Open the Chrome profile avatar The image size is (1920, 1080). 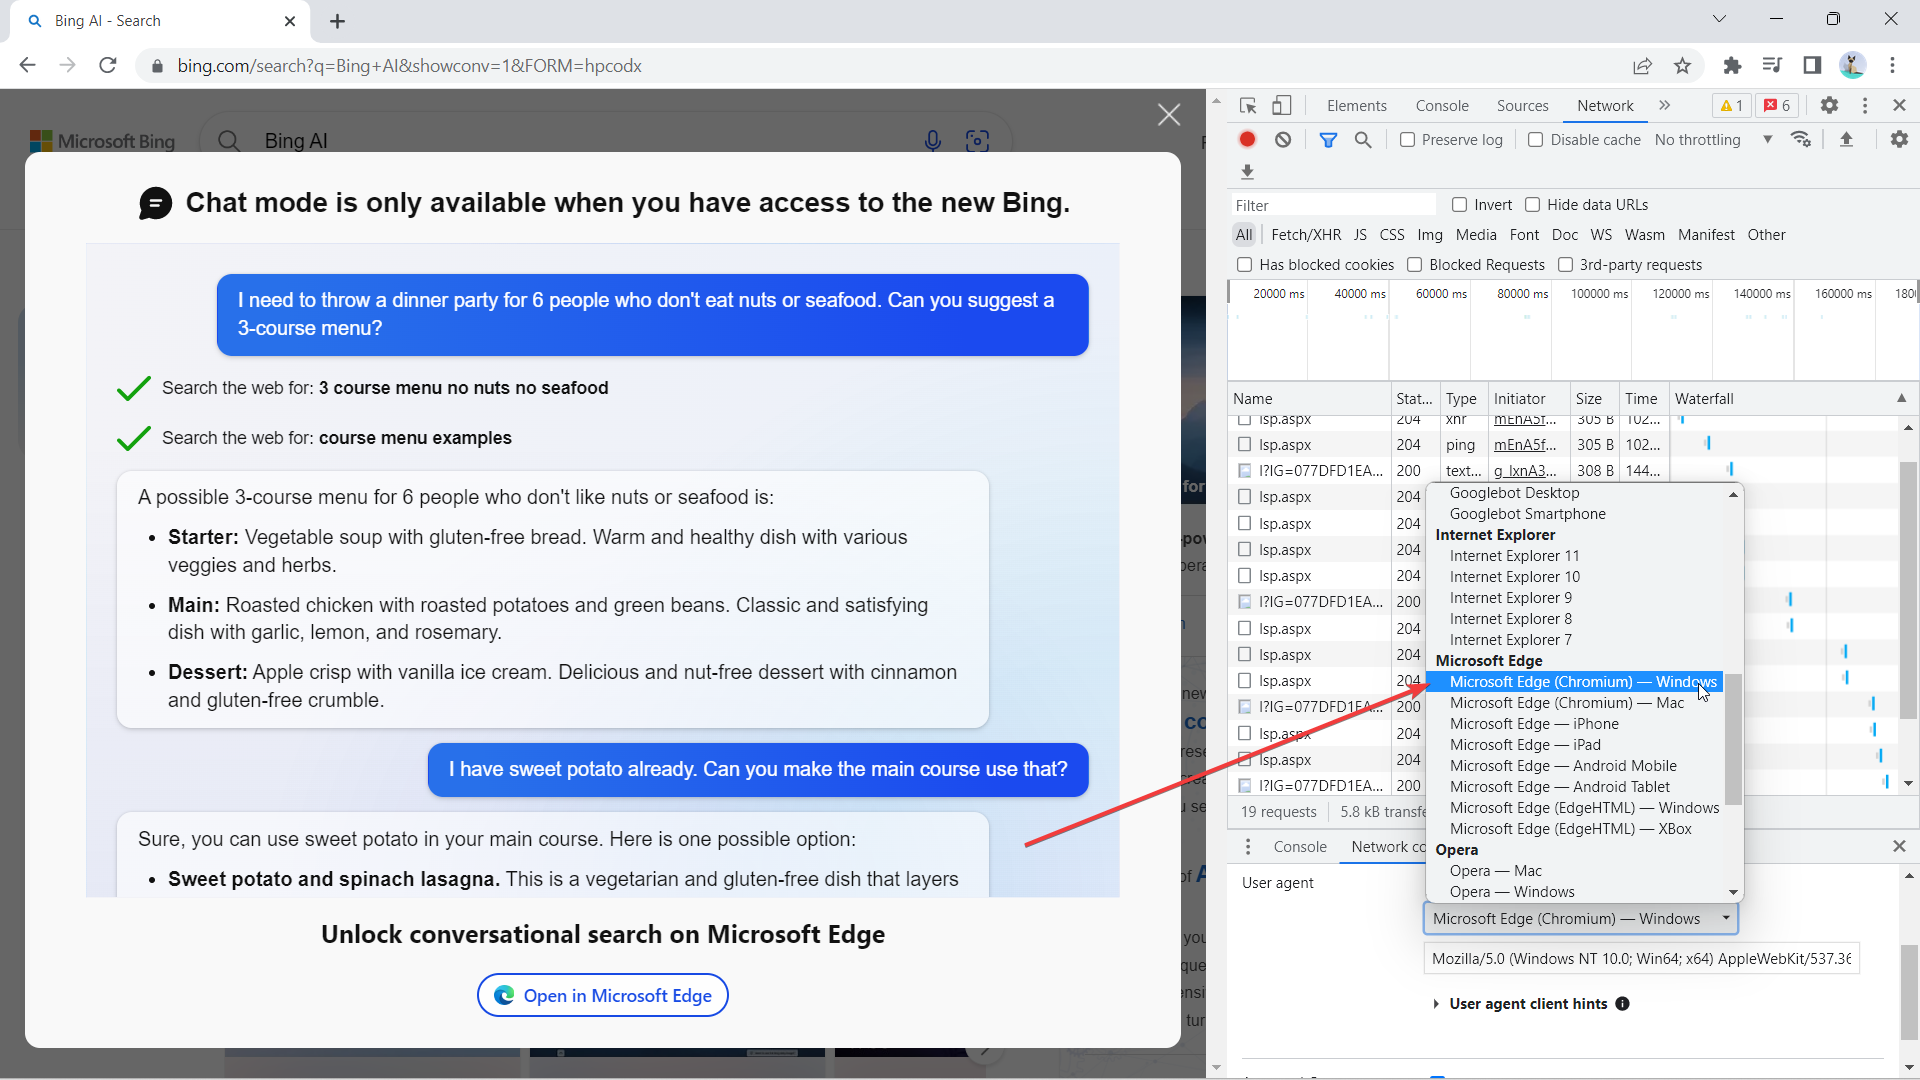point(1852,66)
